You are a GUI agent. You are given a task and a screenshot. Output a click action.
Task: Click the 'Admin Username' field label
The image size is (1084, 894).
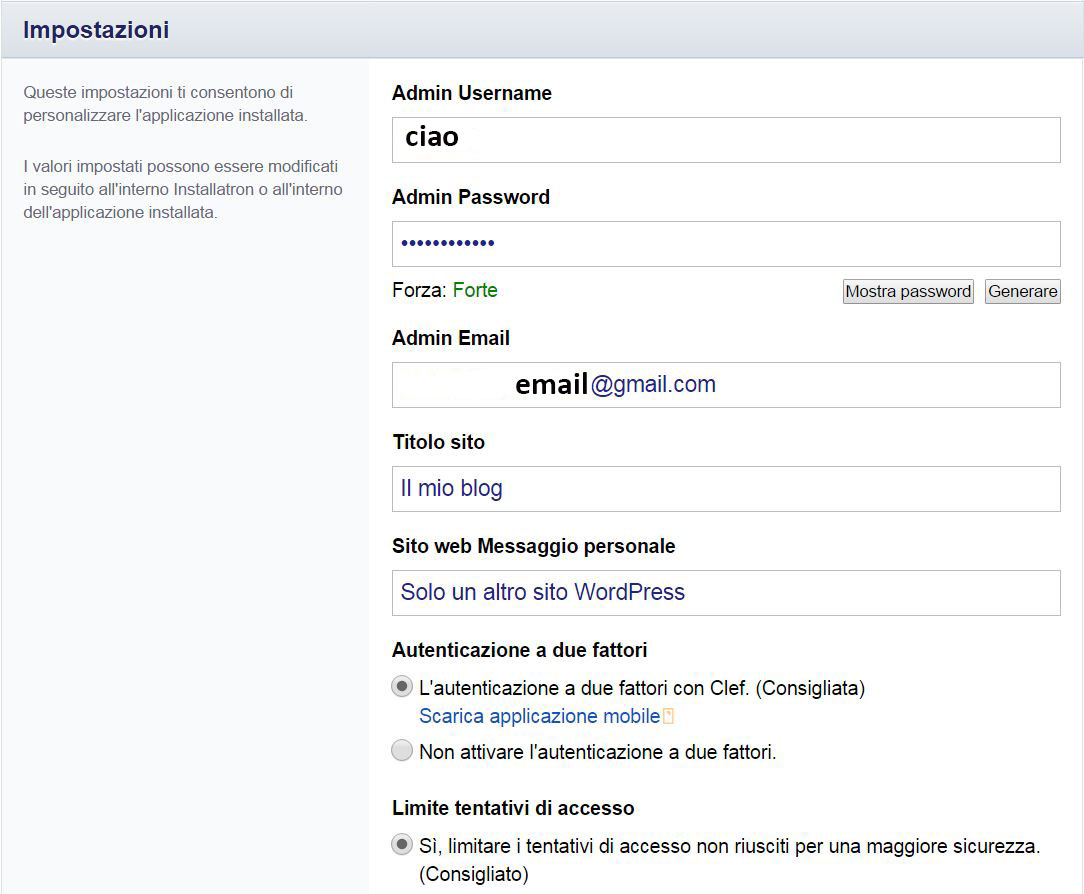(x=472, y=93)
